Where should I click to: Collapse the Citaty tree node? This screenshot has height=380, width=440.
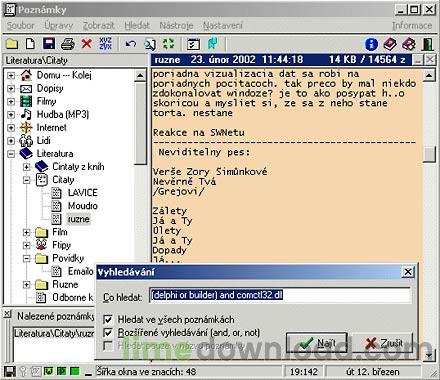(x=27, y=180)
